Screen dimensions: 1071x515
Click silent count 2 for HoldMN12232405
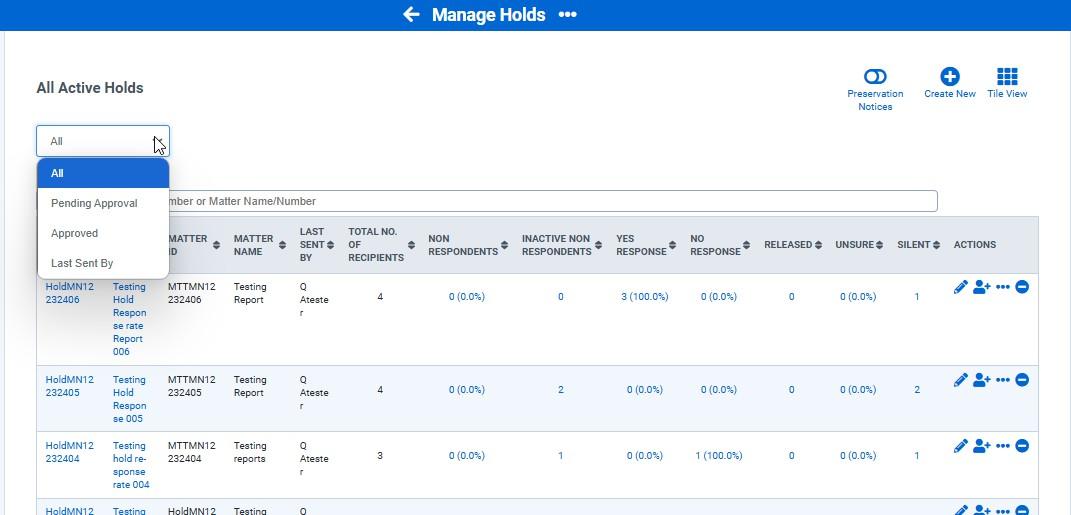coord(917,390)
